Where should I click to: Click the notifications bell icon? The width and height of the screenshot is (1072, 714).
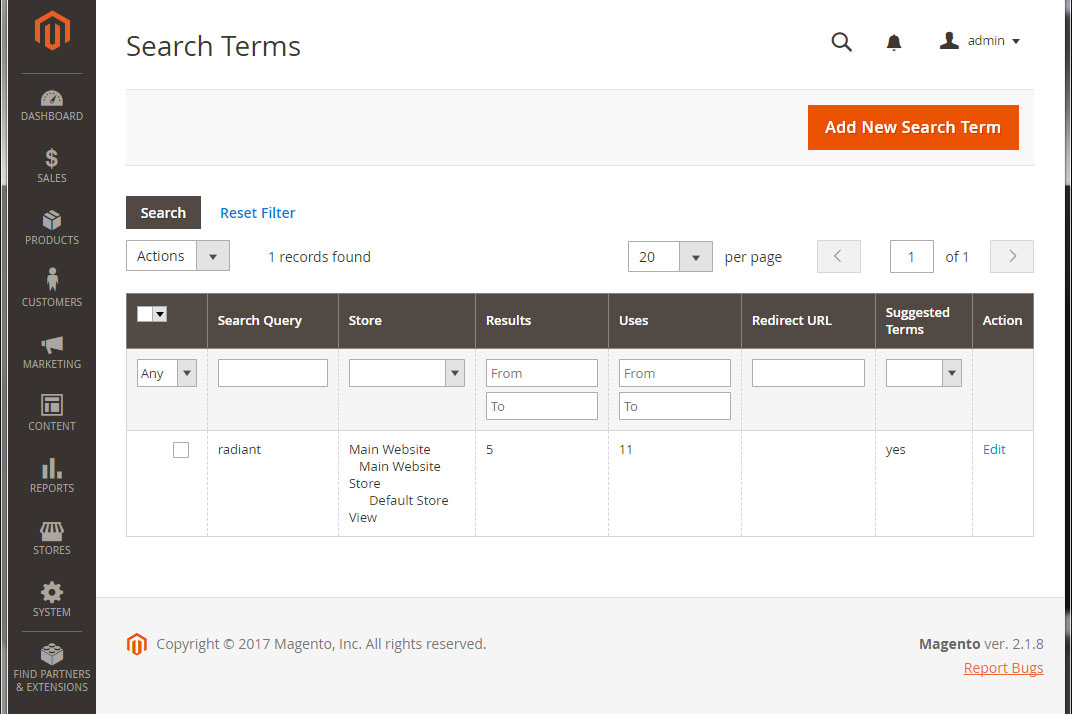point(893,42)
